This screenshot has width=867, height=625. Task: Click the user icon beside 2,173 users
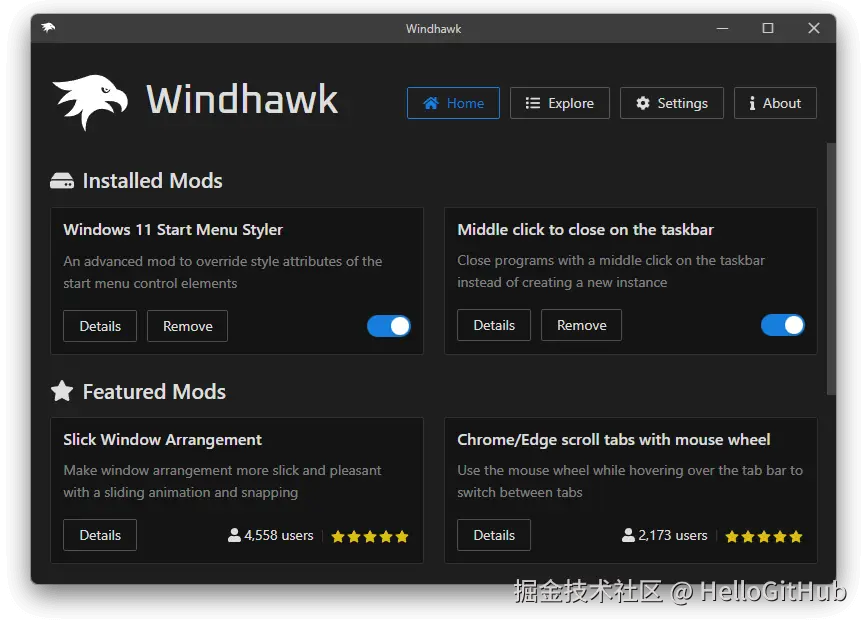628,535
